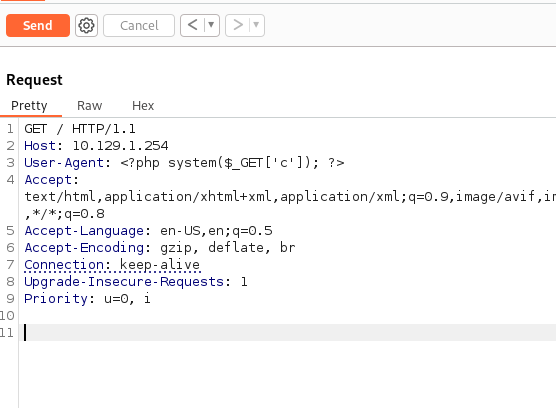Screen dimensions: 556x408
Task: Click the */*;q=0.8 continuation line
Action: (64, 214)
